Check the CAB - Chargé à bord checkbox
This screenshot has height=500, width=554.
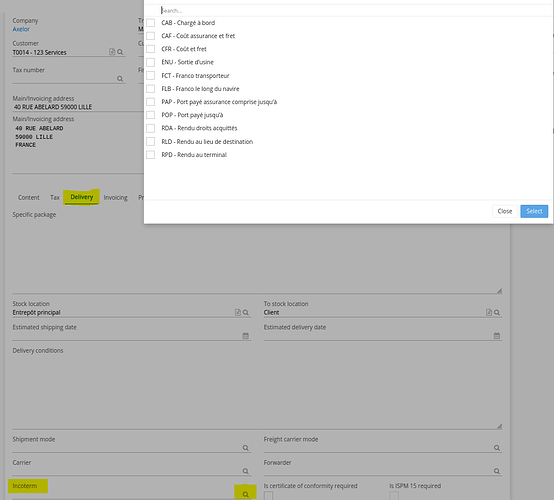[x=151, y=23]
